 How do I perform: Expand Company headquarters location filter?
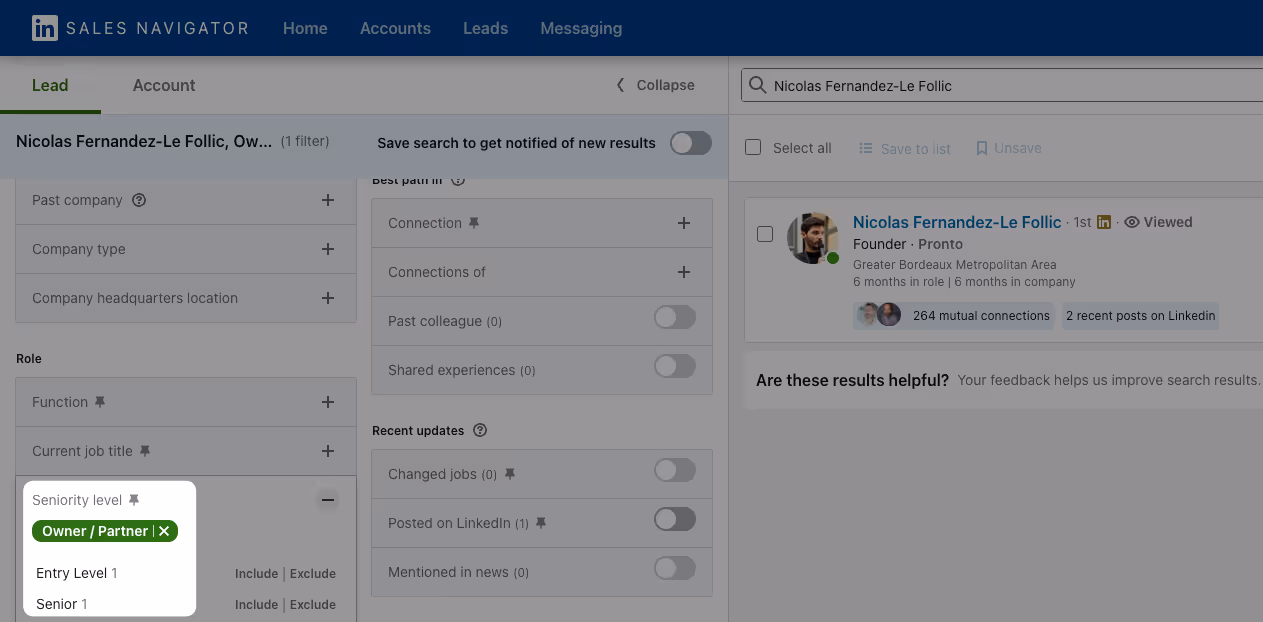(327, 298)
